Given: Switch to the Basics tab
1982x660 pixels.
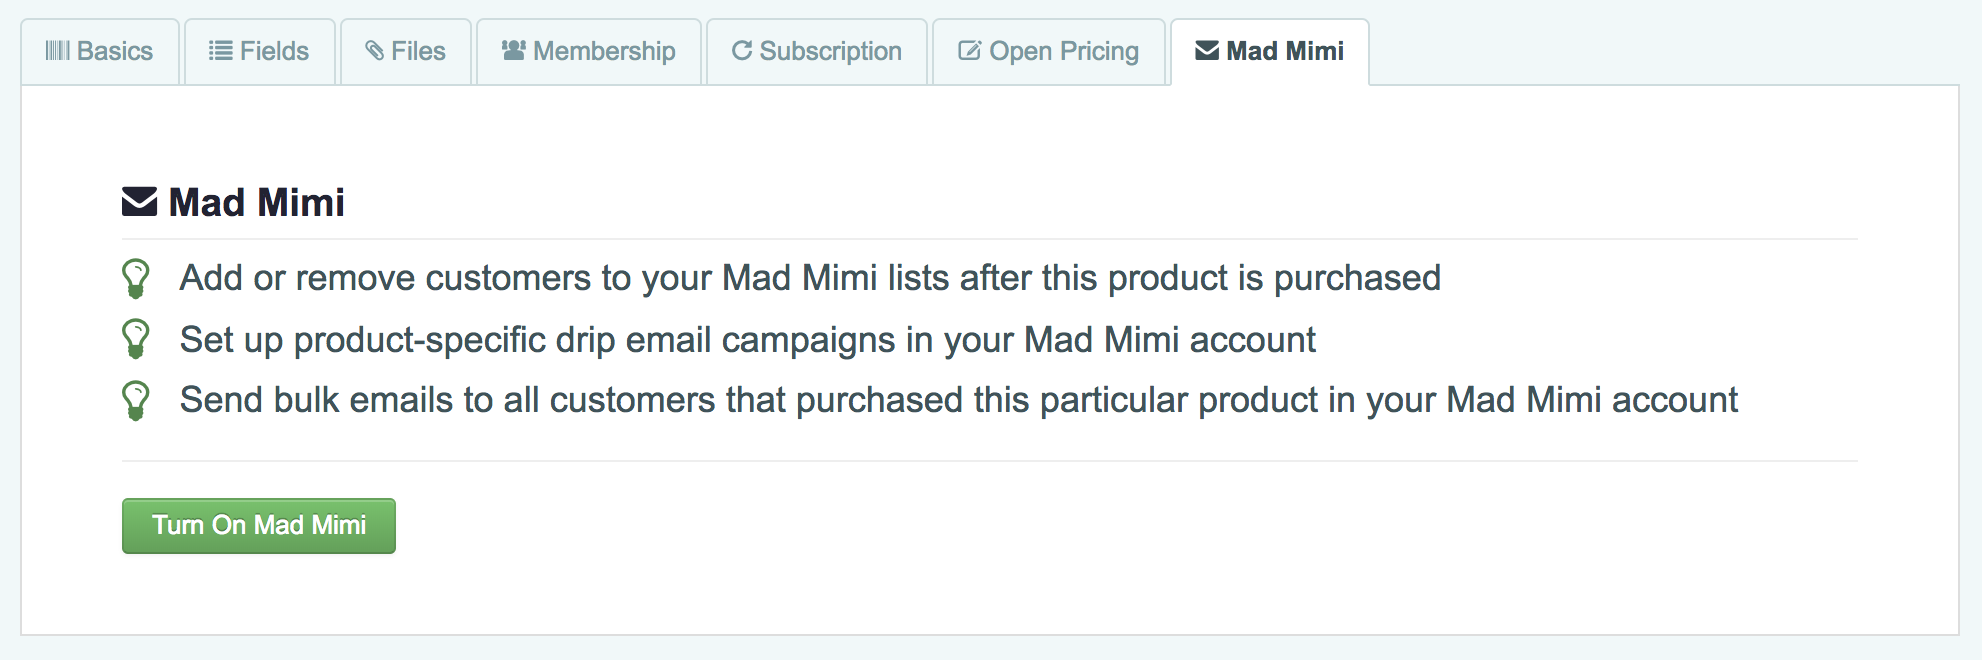Looking at the screenshot, I should click(100, 52).
